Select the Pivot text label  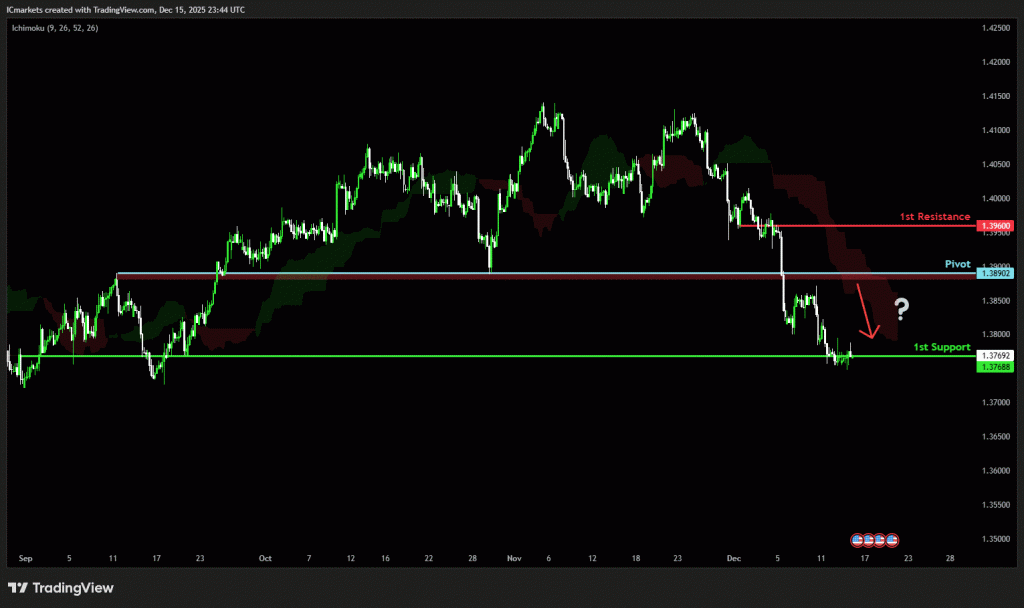tap(958, 263)
